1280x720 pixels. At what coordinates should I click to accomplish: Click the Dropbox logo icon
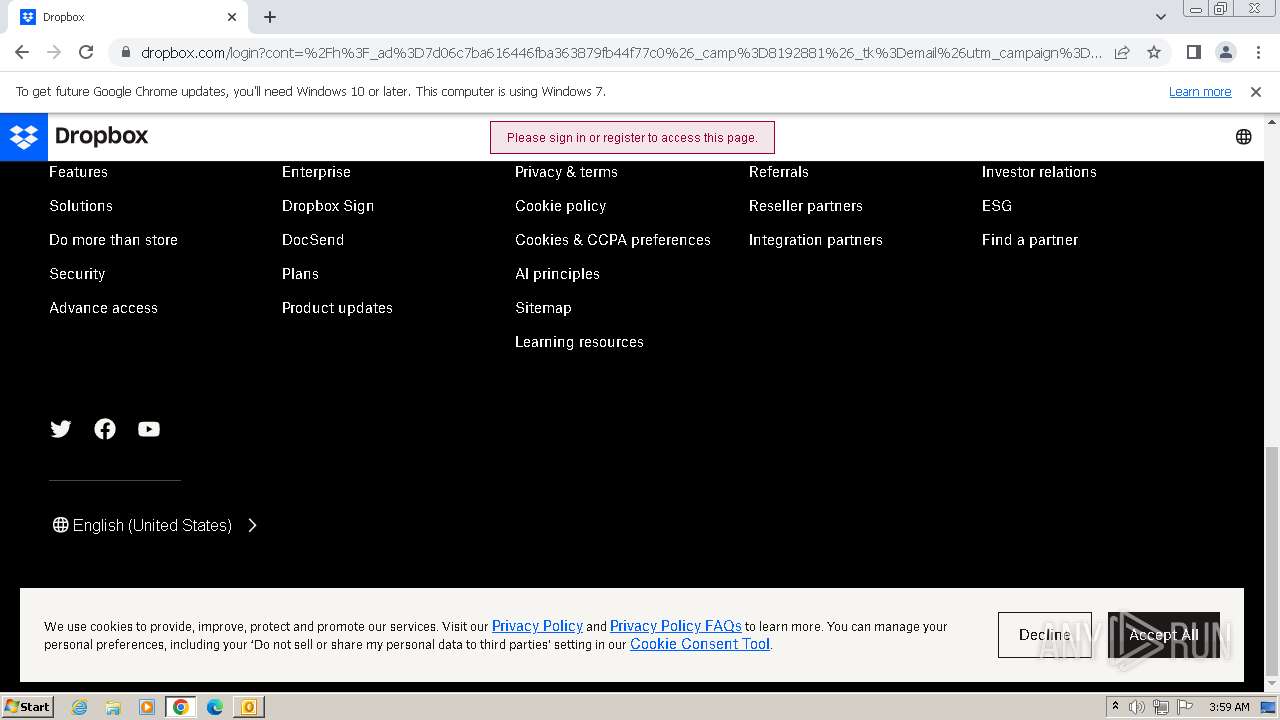(x=24, y=137)
